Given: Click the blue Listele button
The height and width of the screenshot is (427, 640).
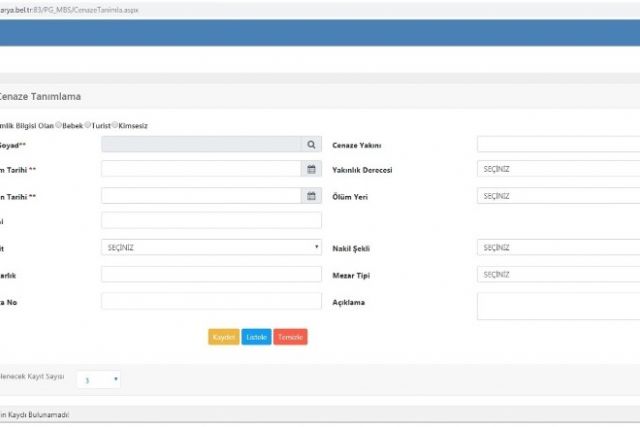Looking at the screenshot, I should (257, 337).
